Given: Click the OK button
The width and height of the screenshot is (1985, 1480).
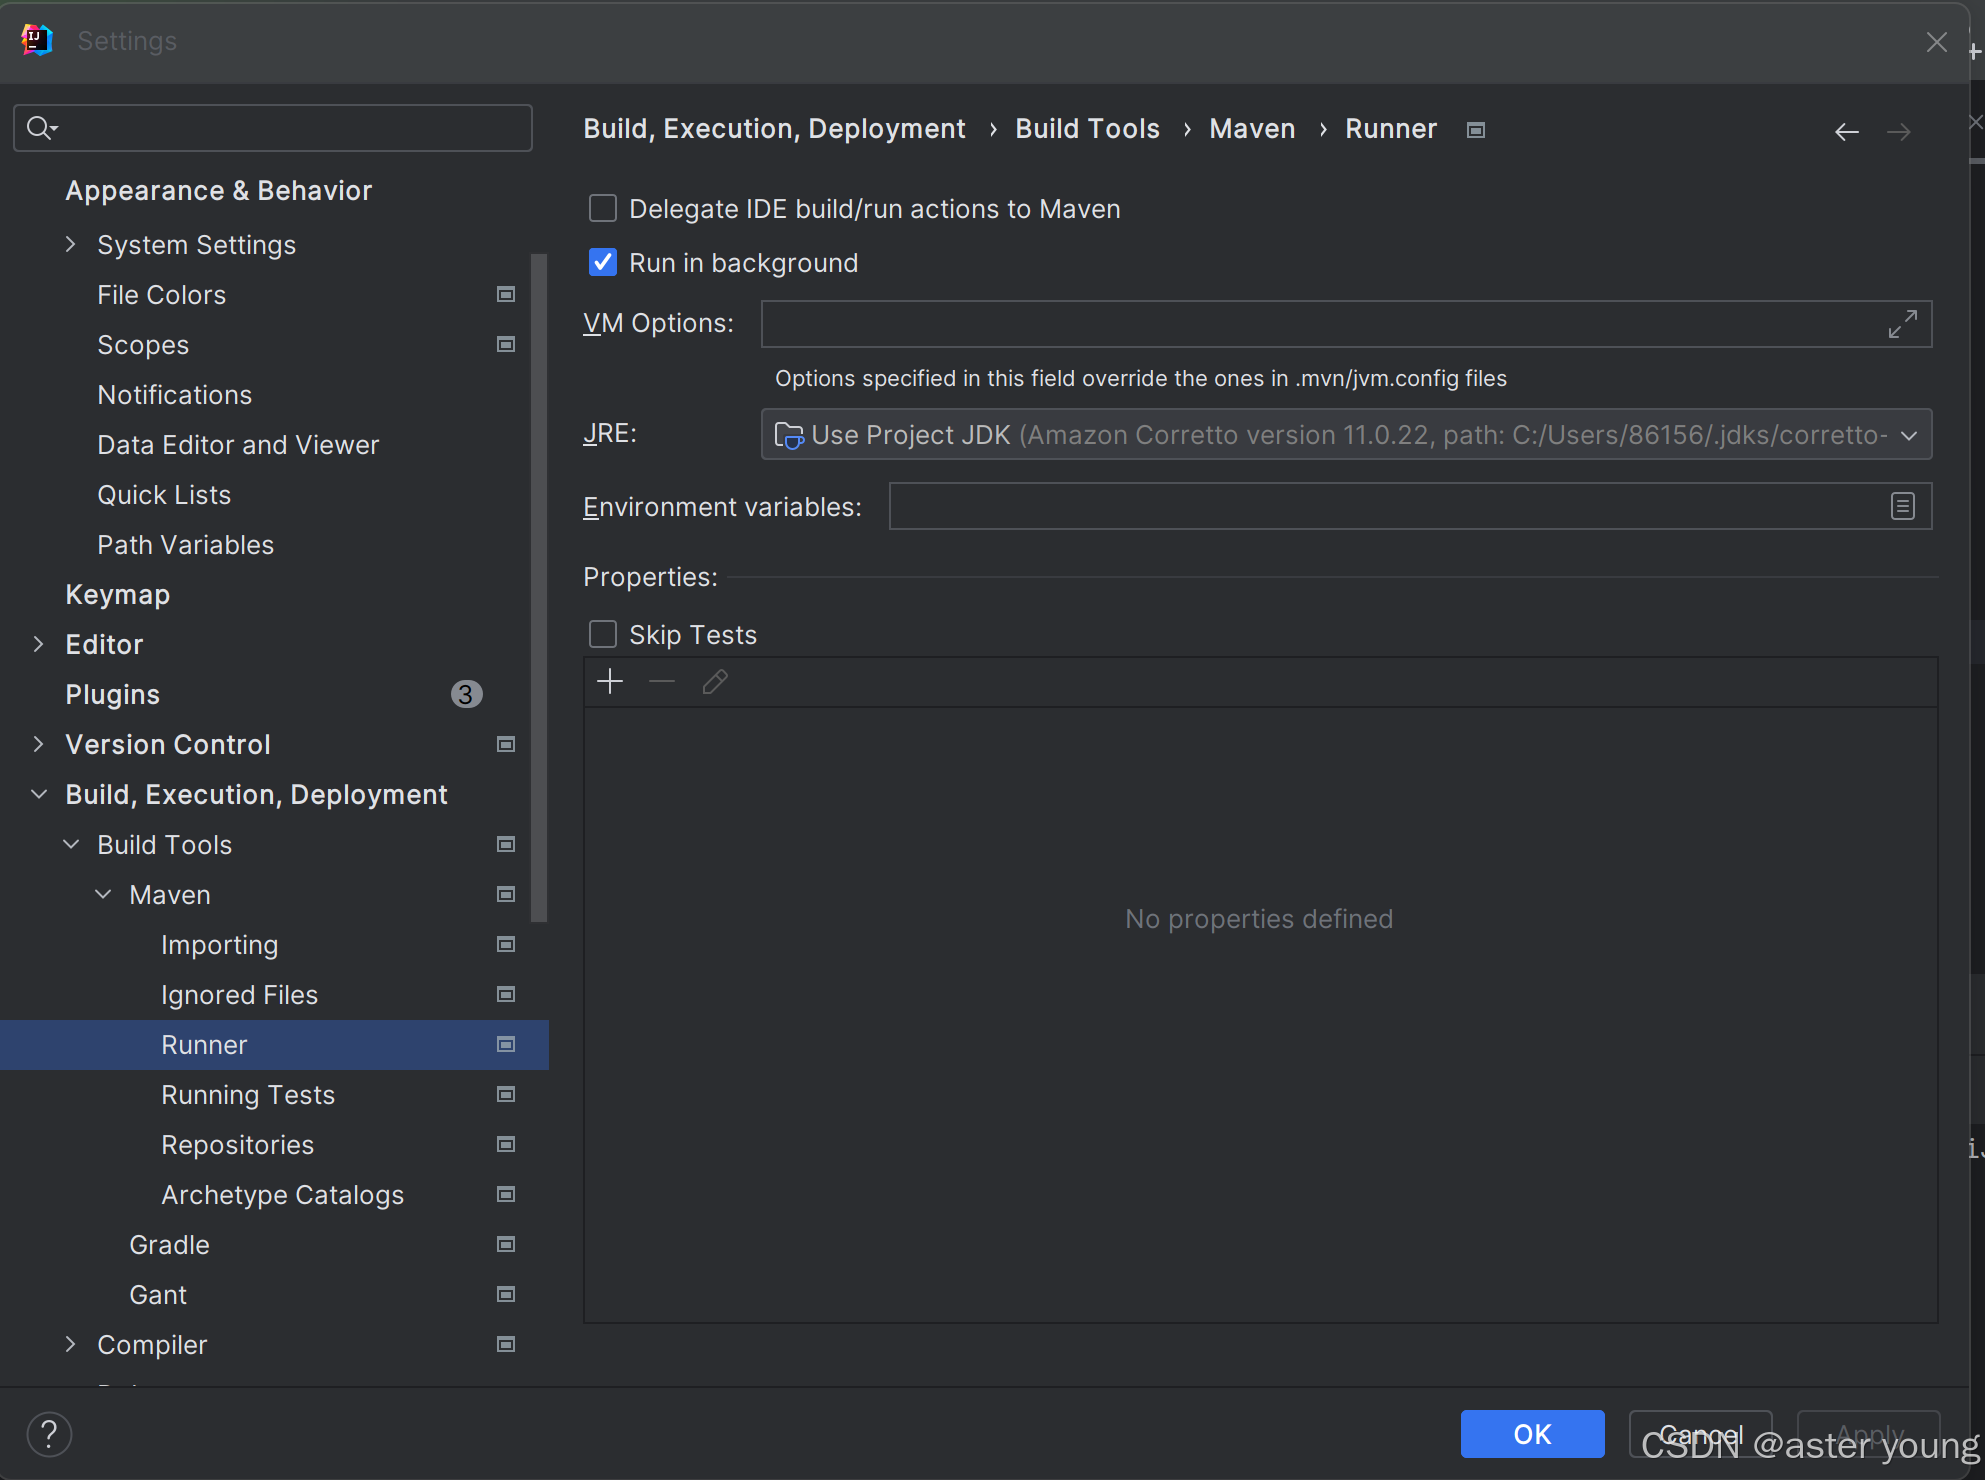Looking at the screenshot, I should pos(1531,1434).
